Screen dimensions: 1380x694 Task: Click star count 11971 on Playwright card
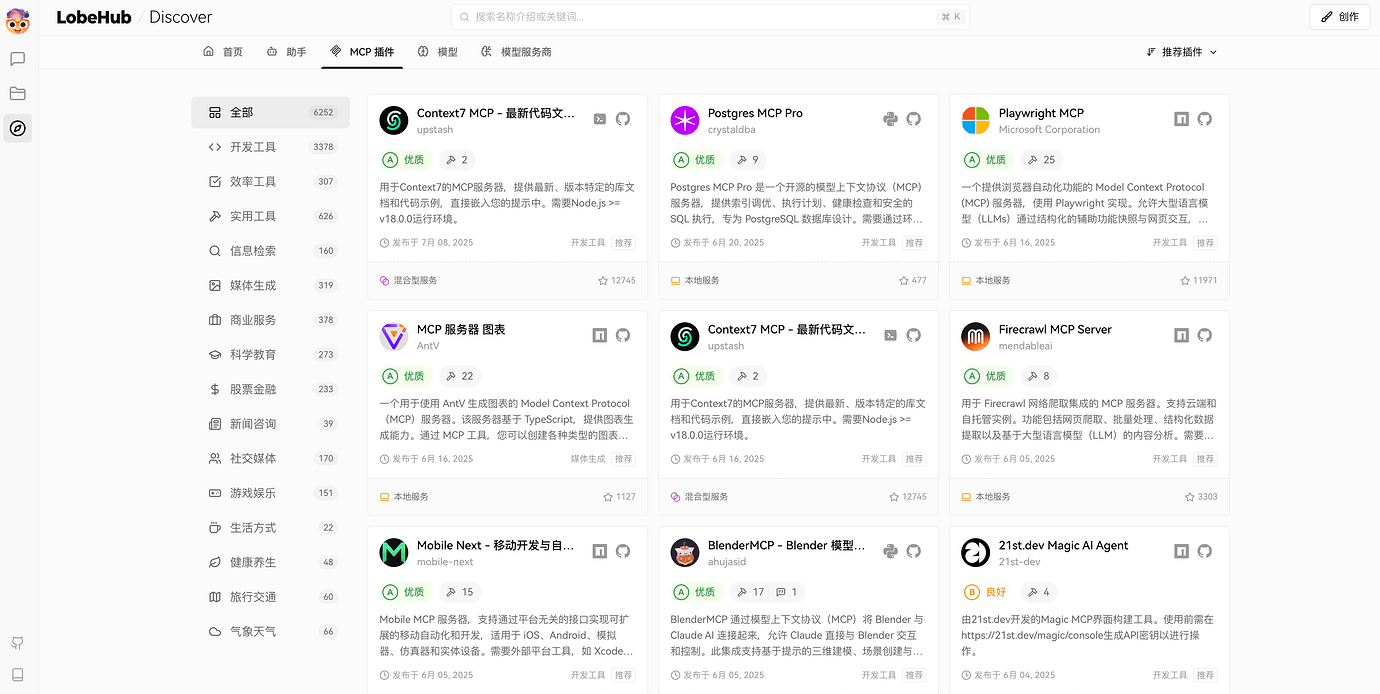point(1199,280)
